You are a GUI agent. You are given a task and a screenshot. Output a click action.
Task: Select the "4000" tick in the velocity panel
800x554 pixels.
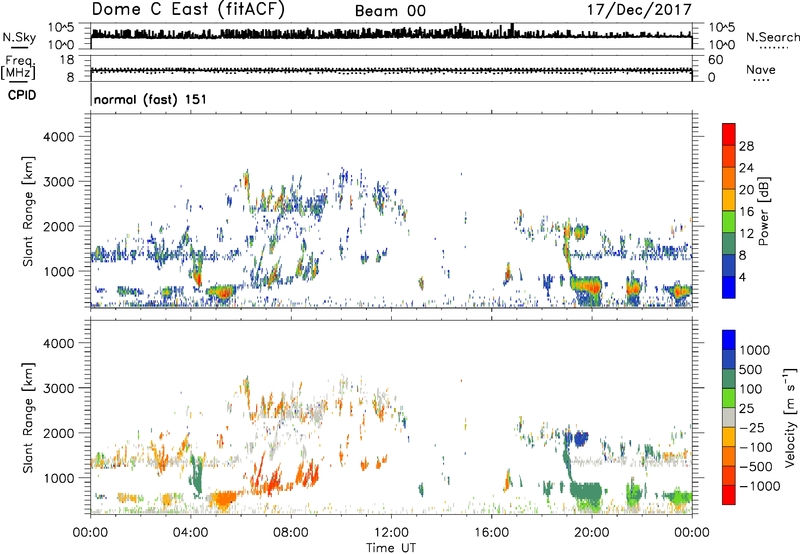pos(58,343)
